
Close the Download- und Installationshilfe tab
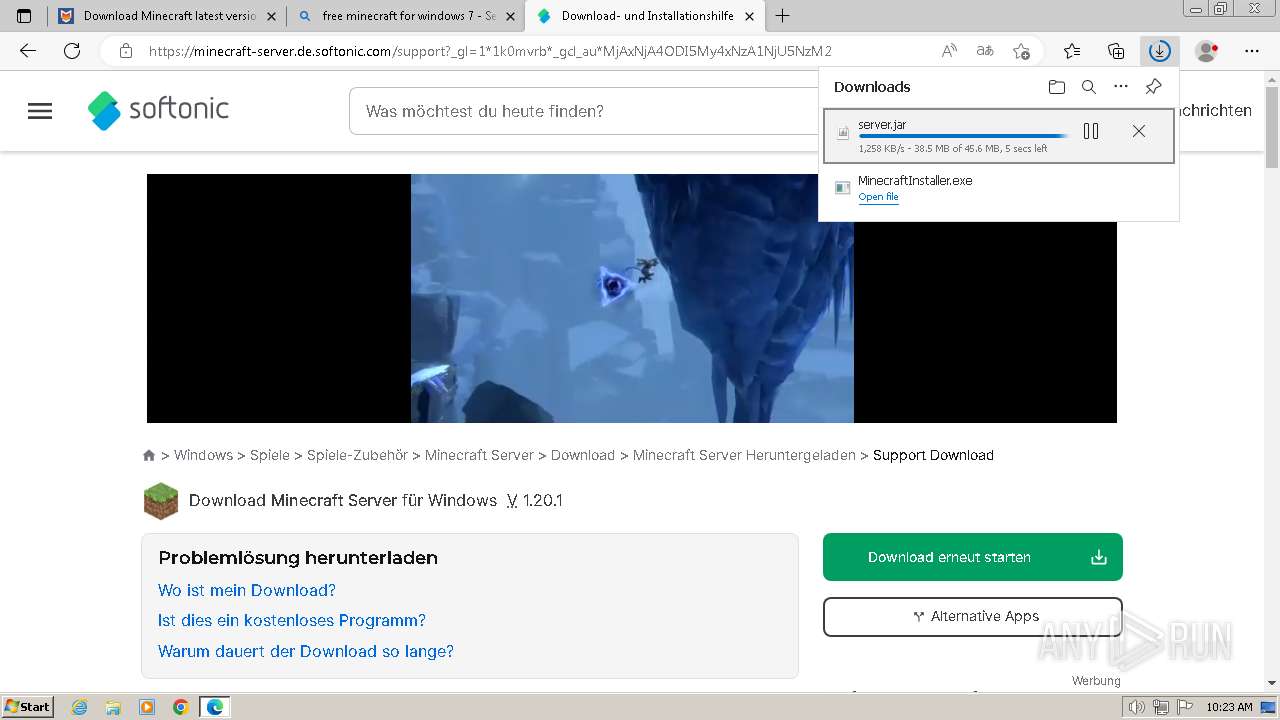[x=749, y=16]
